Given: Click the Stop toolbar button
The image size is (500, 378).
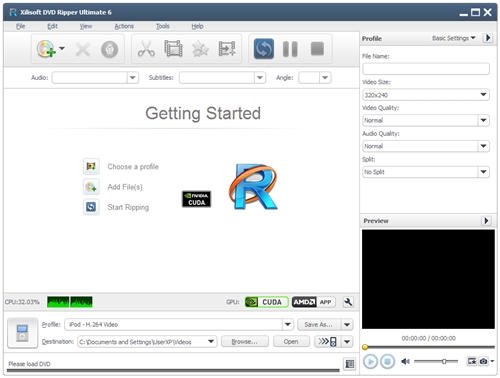Looking at the screenshot, I should pos(317,49).
